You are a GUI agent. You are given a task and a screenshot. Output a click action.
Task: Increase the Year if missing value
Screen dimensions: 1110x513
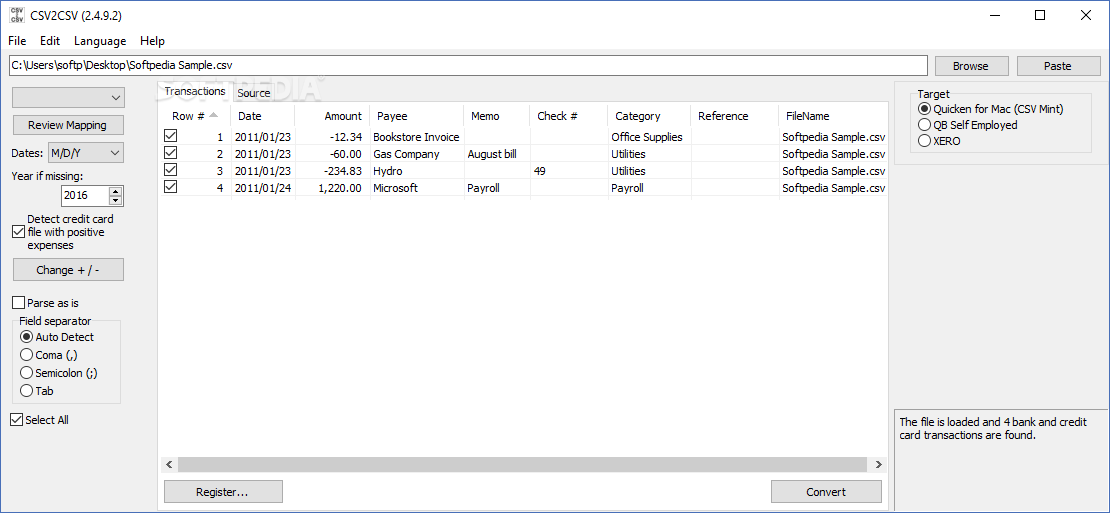(x=115, y=191)
